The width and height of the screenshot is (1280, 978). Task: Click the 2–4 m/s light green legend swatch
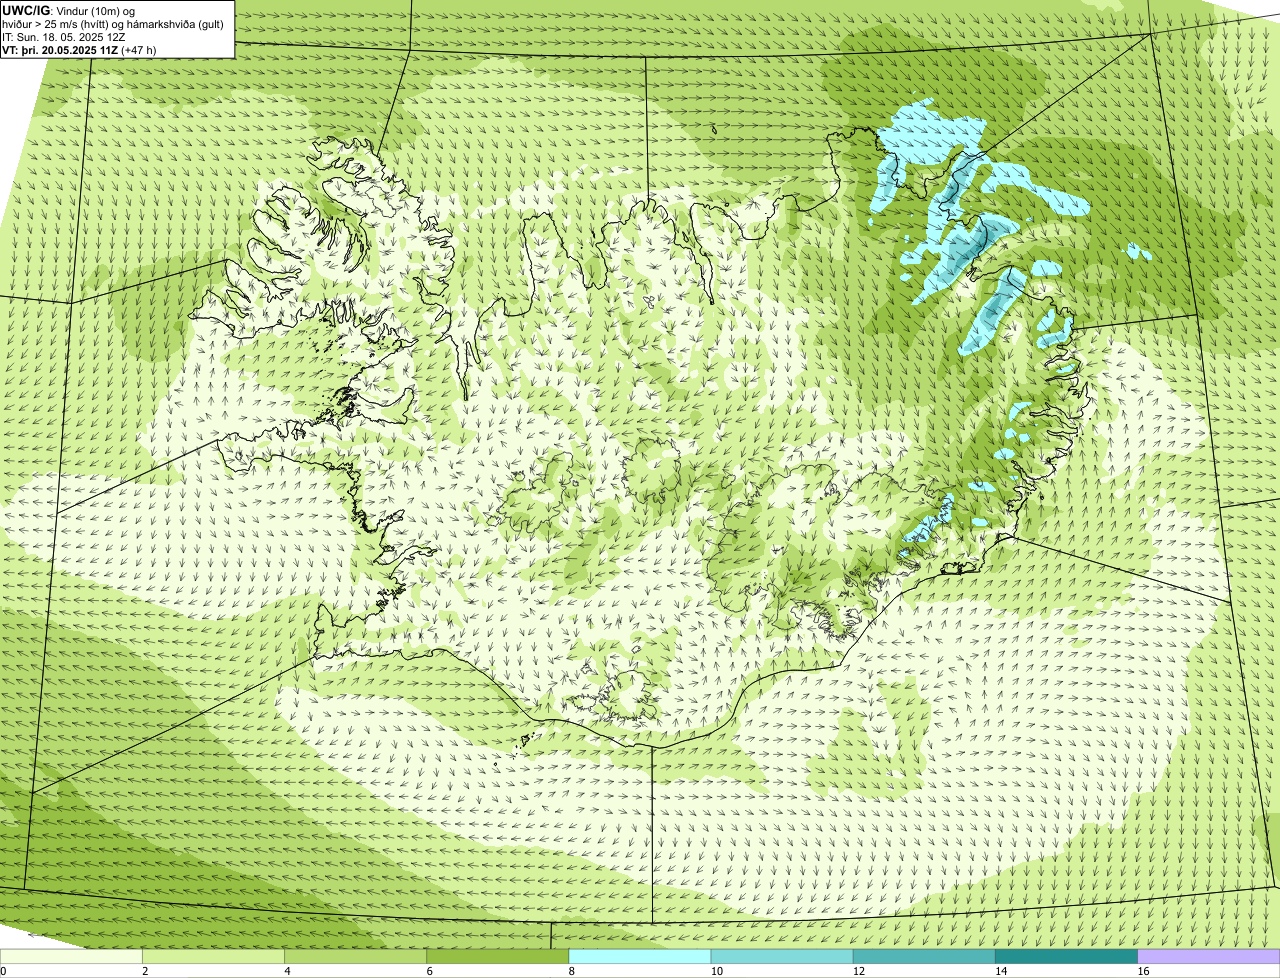(x=213, y=957)
